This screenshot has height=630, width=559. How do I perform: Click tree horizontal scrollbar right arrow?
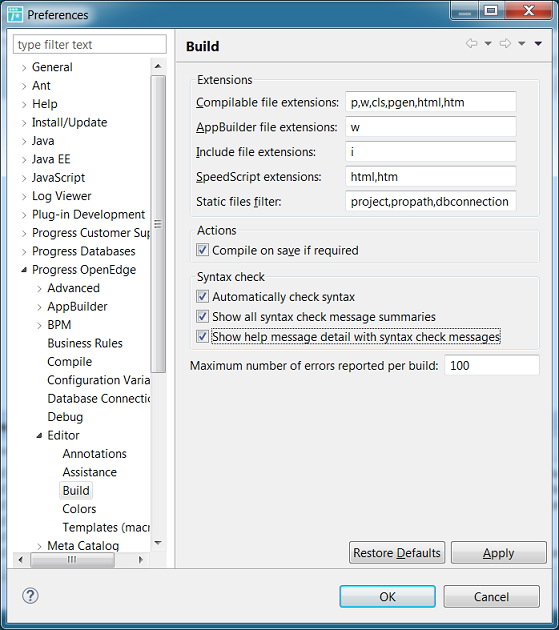tap(140, 559)
